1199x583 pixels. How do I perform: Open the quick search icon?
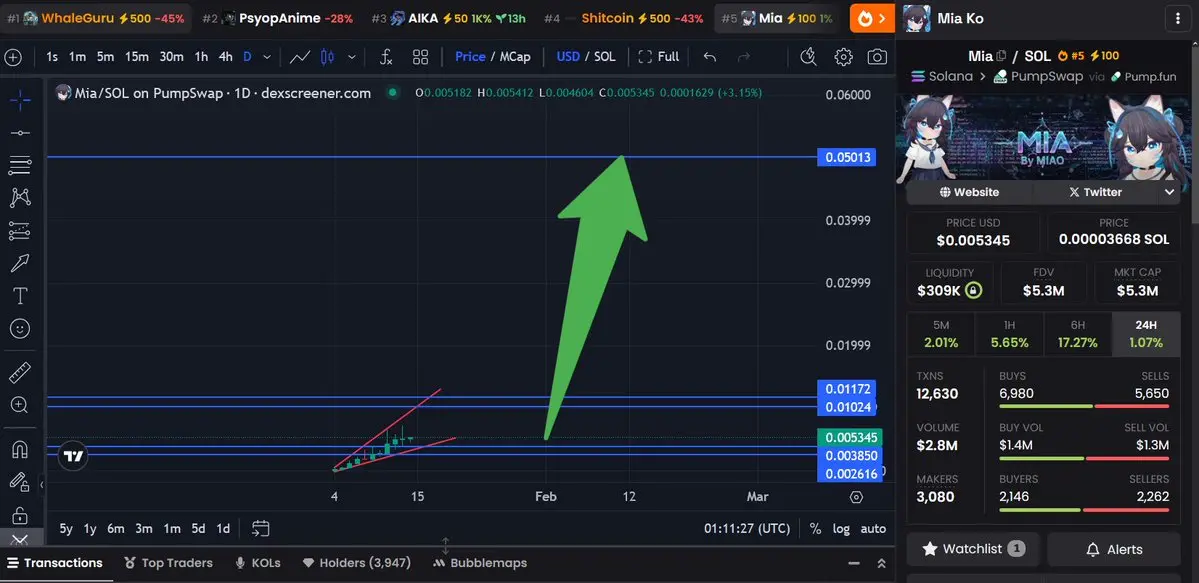pos(808,57)
